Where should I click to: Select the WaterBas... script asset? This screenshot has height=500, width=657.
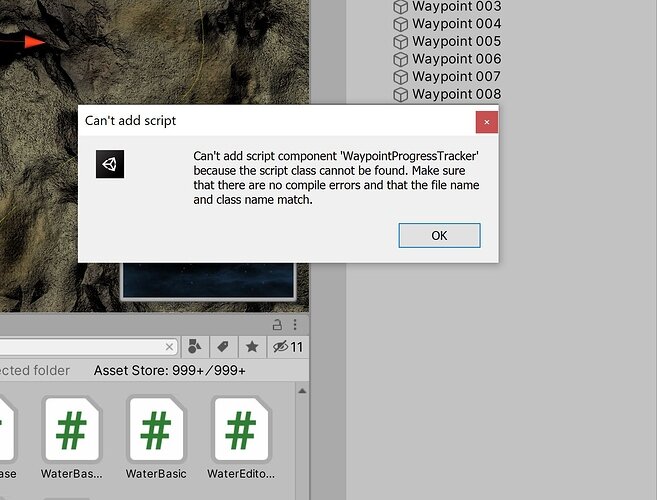pos(72,438)
